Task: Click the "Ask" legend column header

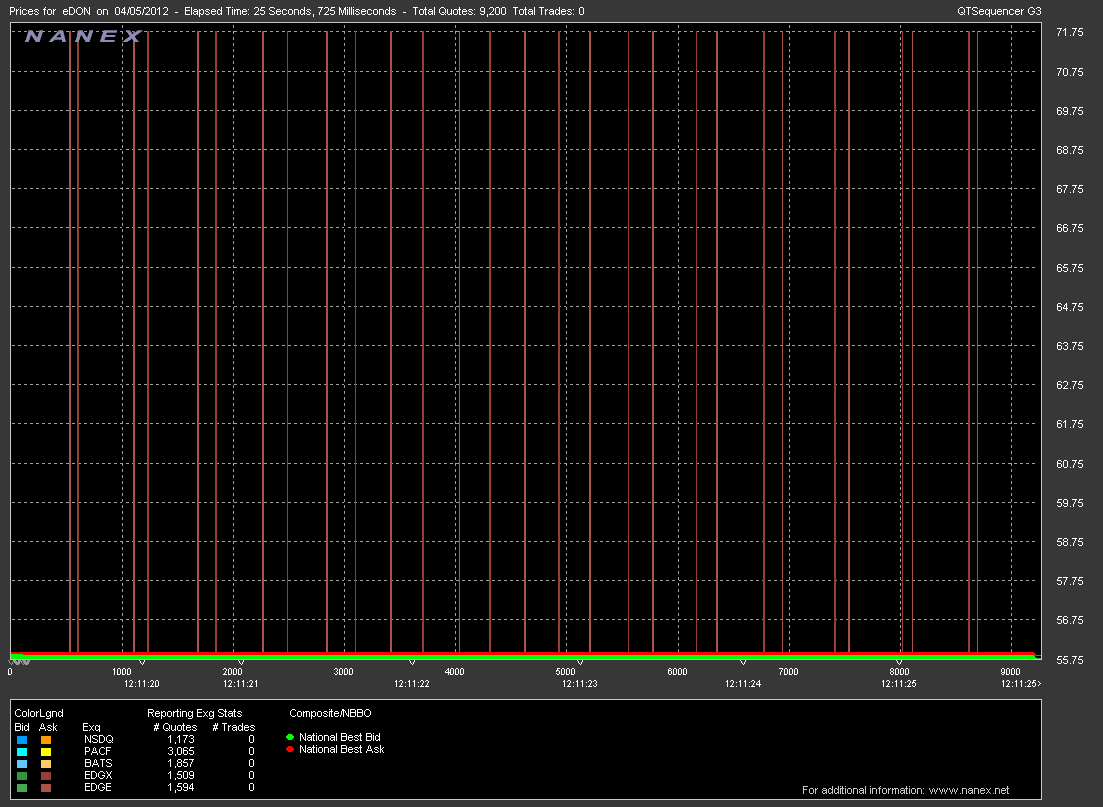Action: tap(48, 727)
